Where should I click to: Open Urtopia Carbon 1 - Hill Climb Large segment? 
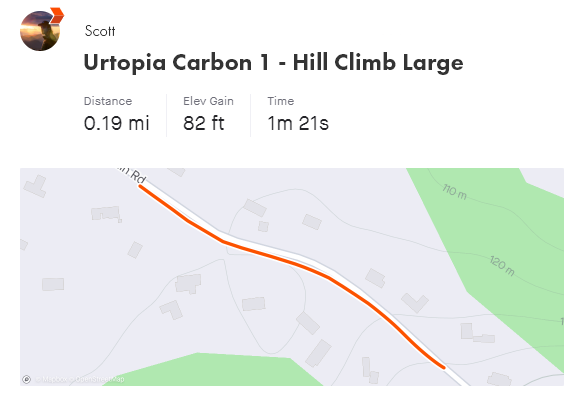[x=273, y=62]
